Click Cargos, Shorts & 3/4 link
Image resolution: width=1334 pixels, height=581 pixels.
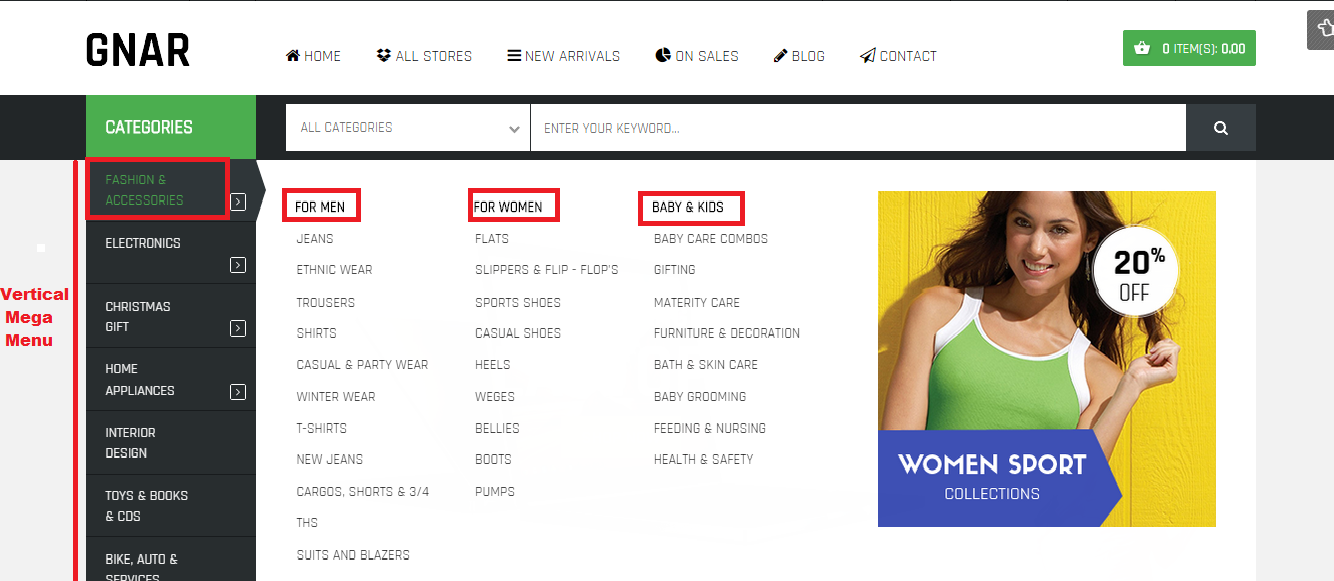(x=363, y=492)
